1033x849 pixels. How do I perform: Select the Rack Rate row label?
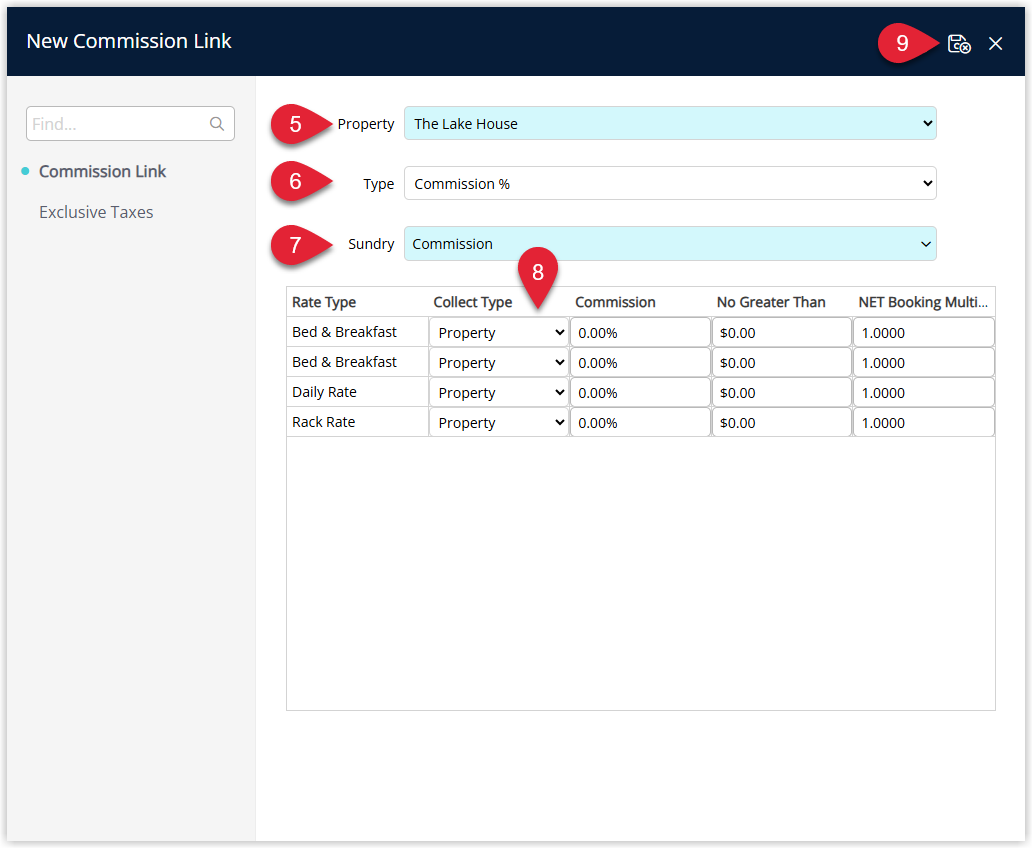tap(323, 422)
